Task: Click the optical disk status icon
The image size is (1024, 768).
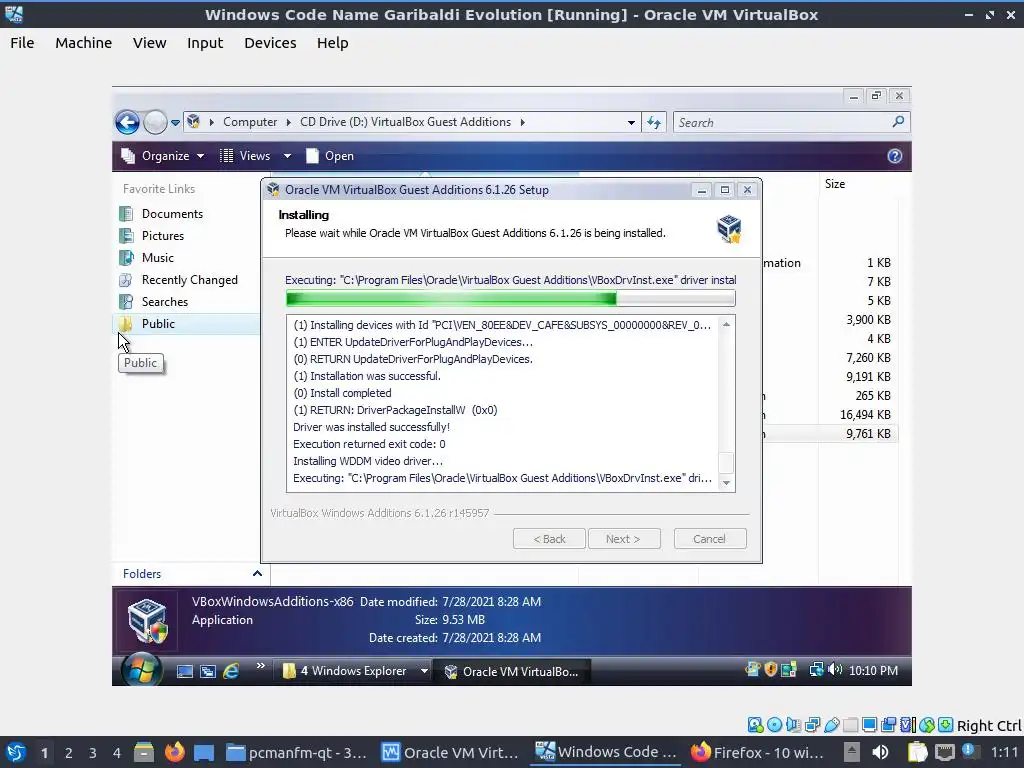Action: tap(775, 725)
